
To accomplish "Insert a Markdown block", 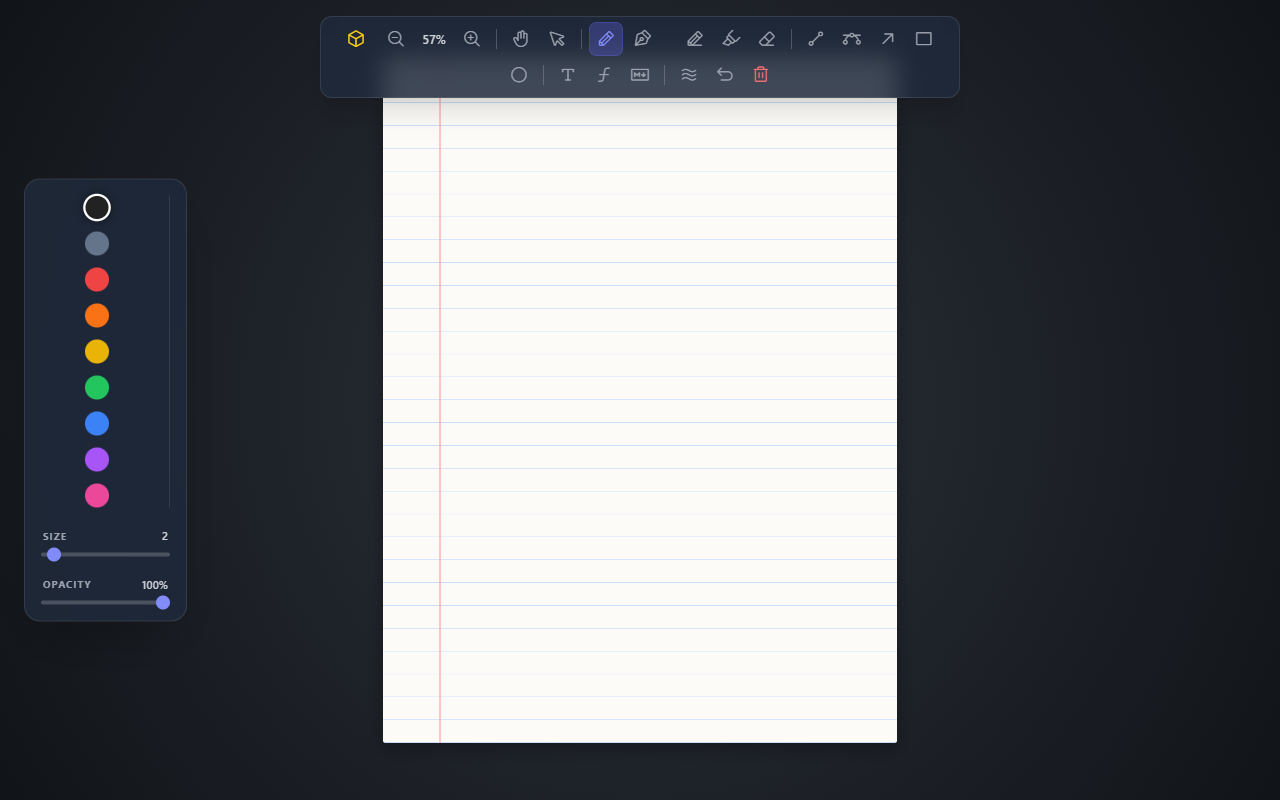I will pyautogui.click(x=640, y=75).
